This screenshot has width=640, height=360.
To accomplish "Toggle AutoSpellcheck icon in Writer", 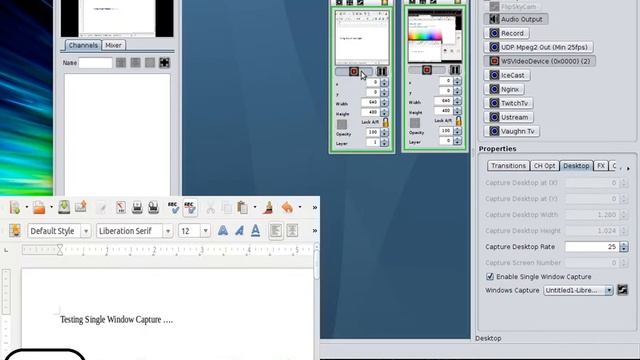I will click(190, 207).
